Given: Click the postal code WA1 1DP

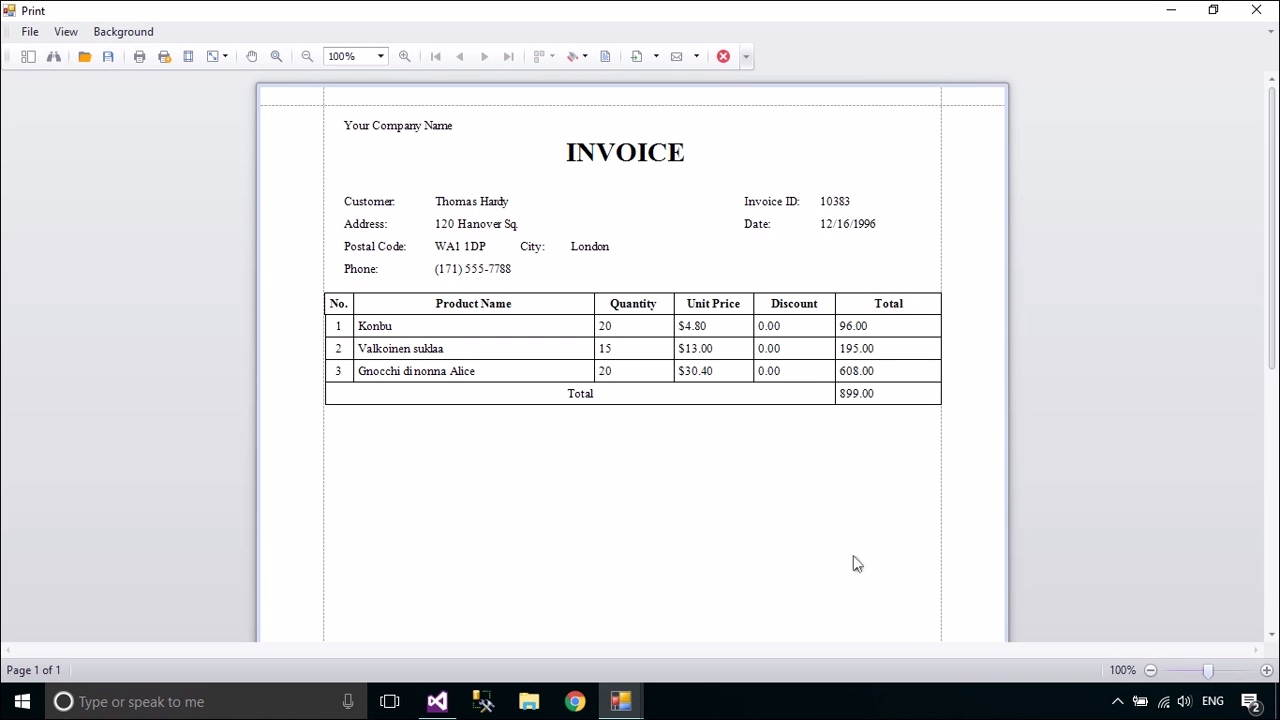Looking at the screenshot, I should click(460, 247).
